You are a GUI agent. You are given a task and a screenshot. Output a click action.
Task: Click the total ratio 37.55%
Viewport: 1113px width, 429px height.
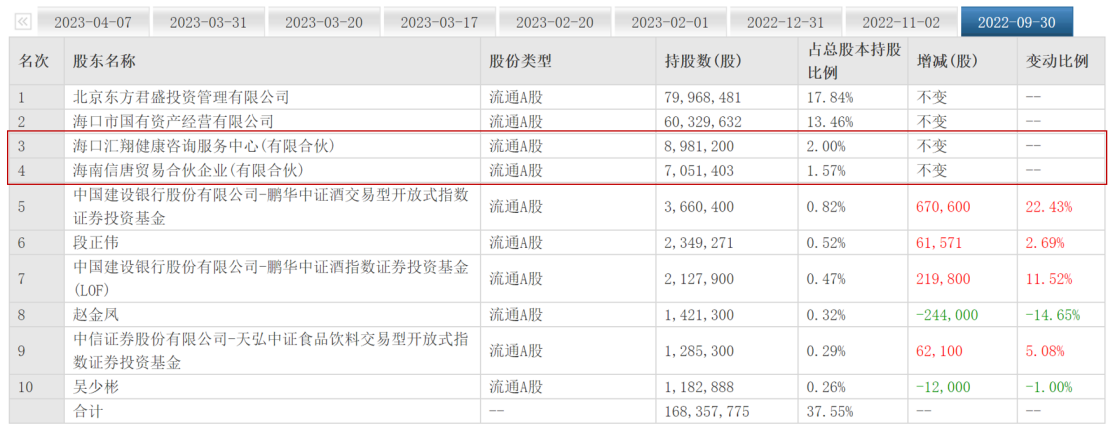[830, 412]
